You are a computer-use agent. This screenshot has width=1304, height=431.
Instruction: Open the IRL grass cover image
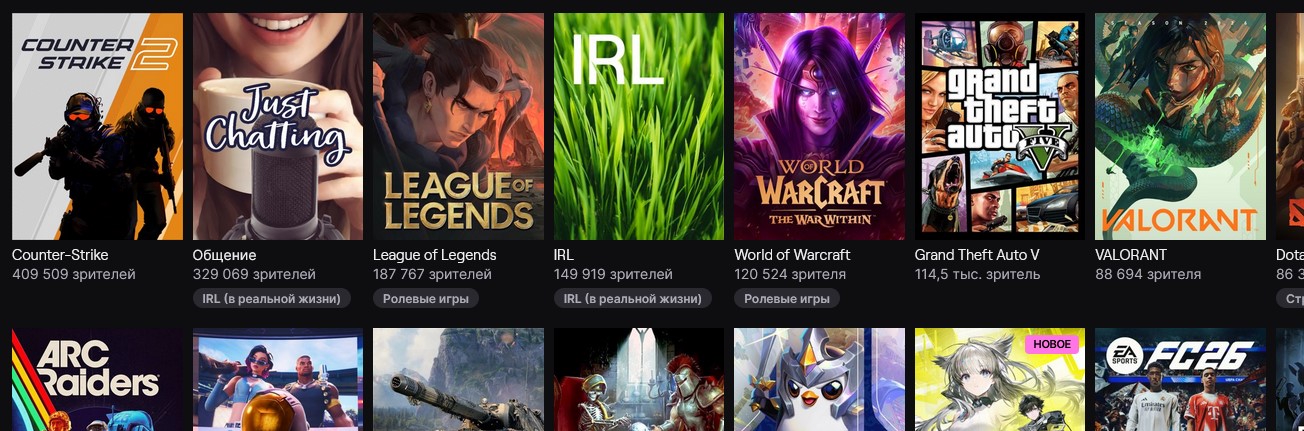pyautogui.click(x=639, y=126)
